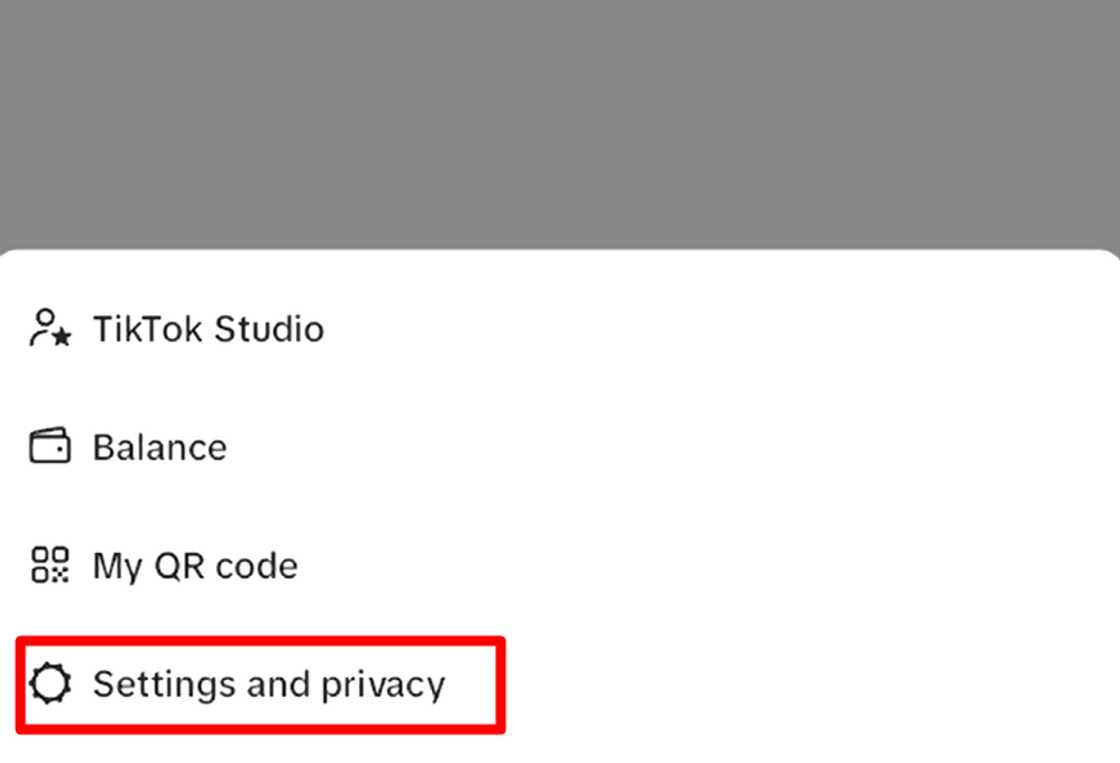Tap the TikTok Studio person-star icon

pyautogui.click(x=50, y=328)
